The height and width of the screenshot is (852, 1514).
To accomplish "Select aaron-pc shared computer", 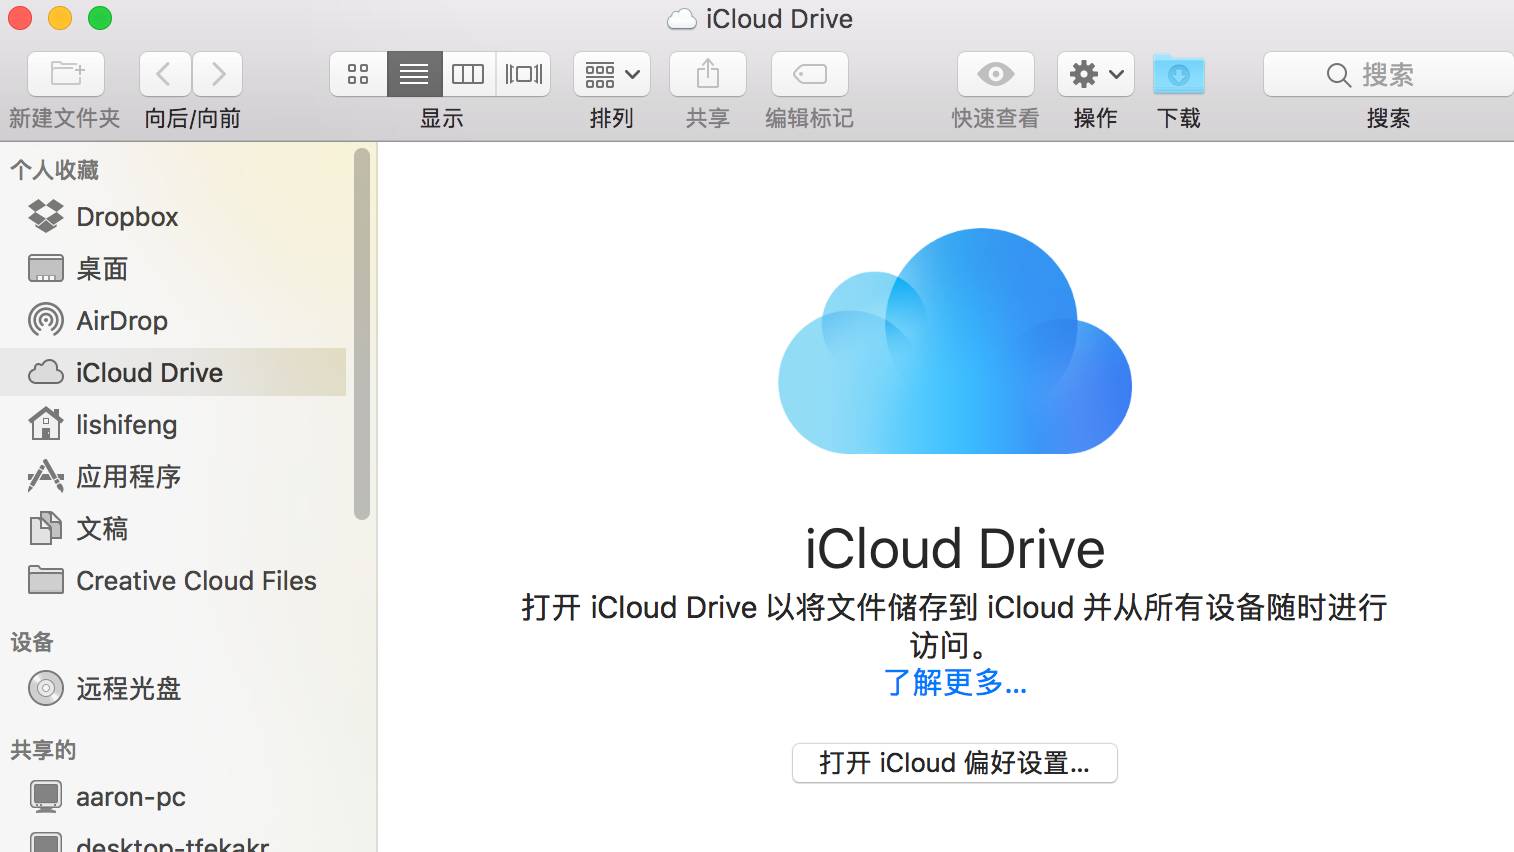I will click(173, 797).
